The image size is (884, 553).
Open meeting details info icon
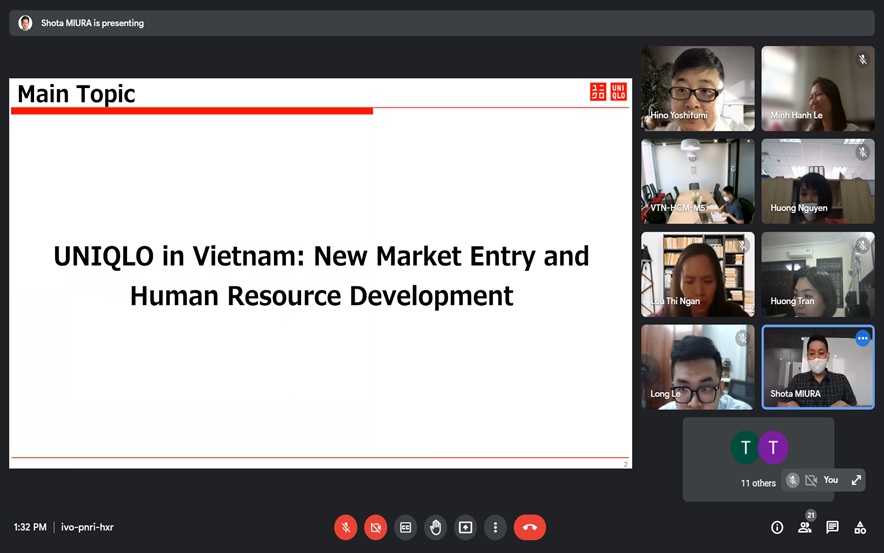(x=777, y=528)
